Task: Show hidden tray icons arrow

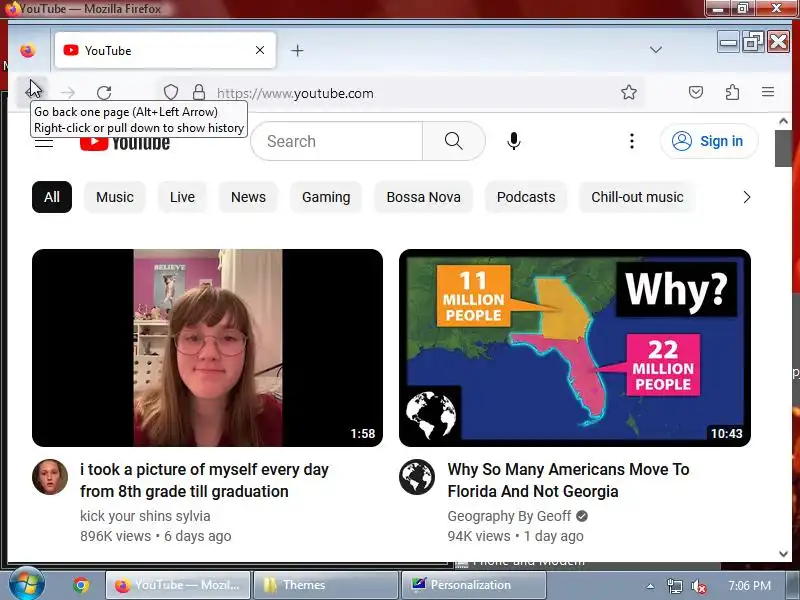Action: [x=650, y=586]
